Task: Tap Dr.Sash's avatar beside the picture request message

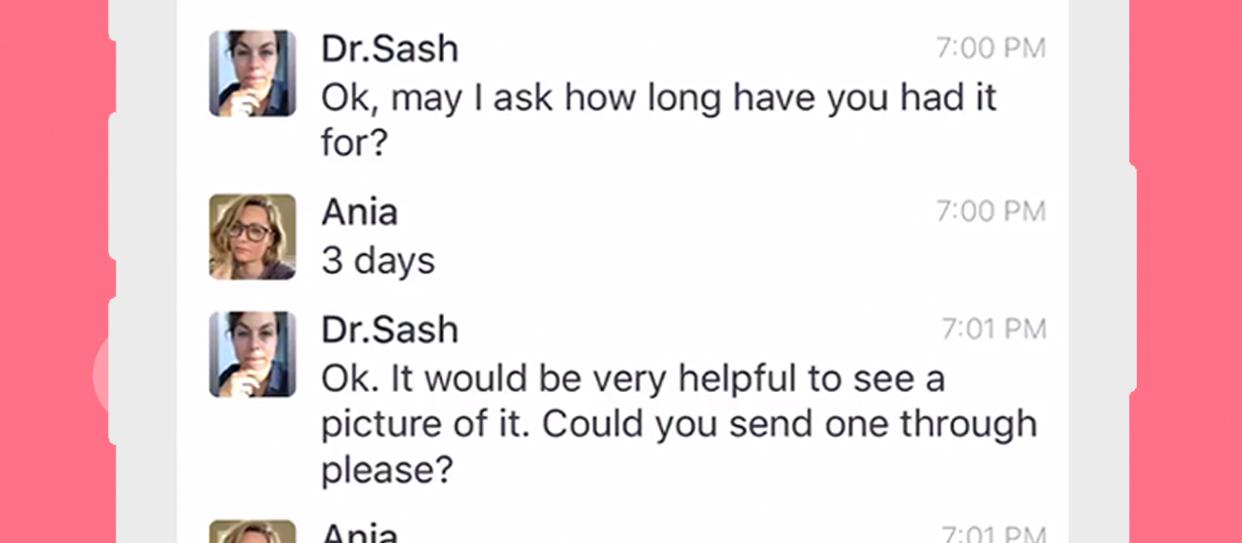Action: [x=252, y=354]
